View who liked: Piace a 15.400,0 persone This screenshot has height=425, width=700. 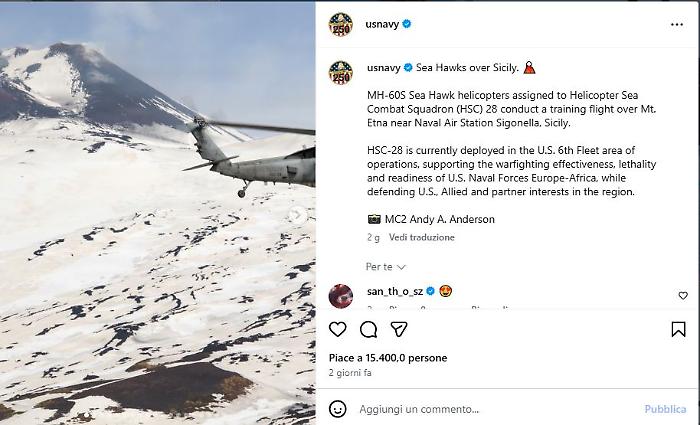pyautogui.click(x=388, y=358)
